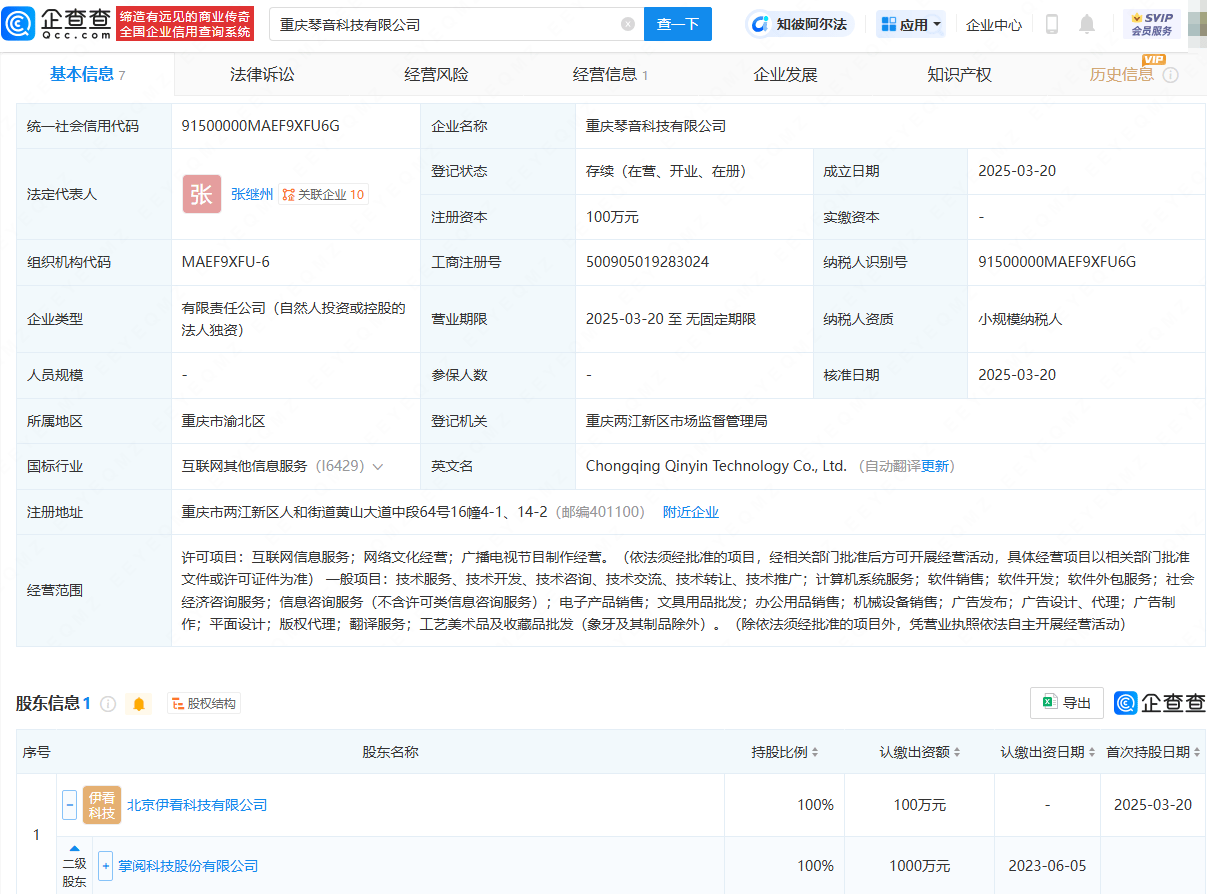Select the 组织机构代码 value MAEF9XFU-6

tap(226, 262)
